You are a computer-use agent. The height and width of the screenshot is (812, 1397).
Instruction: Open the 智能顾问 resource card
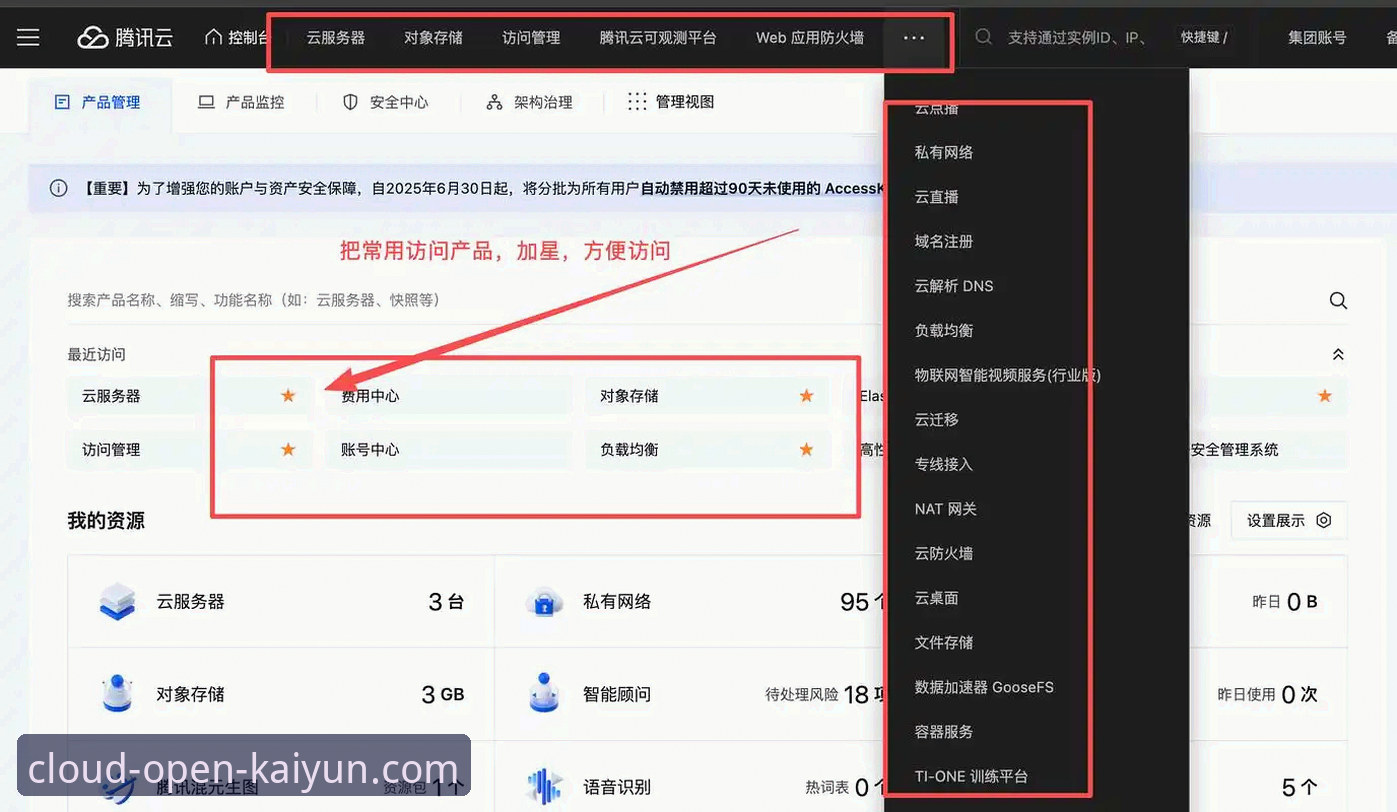click(690, 694)
